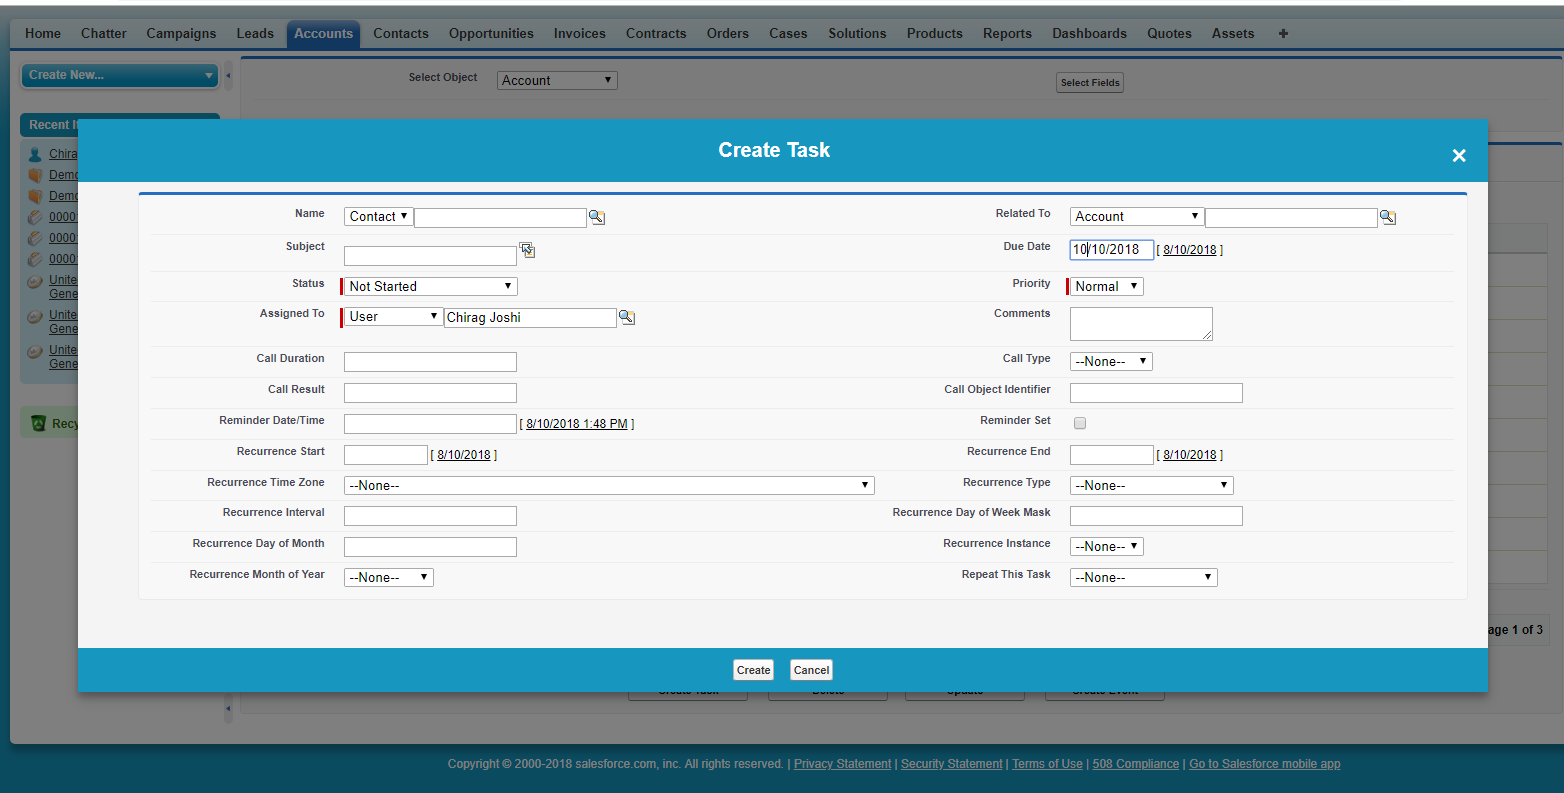Click the plus icon for all tabs
Screen dimensions: 1564x793
point(1283,33)
